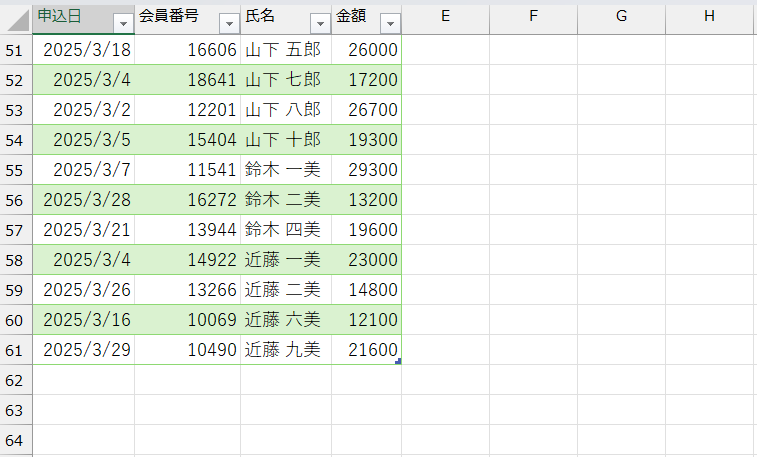Click the 申込日 column header cell

[x=84, y=19]
